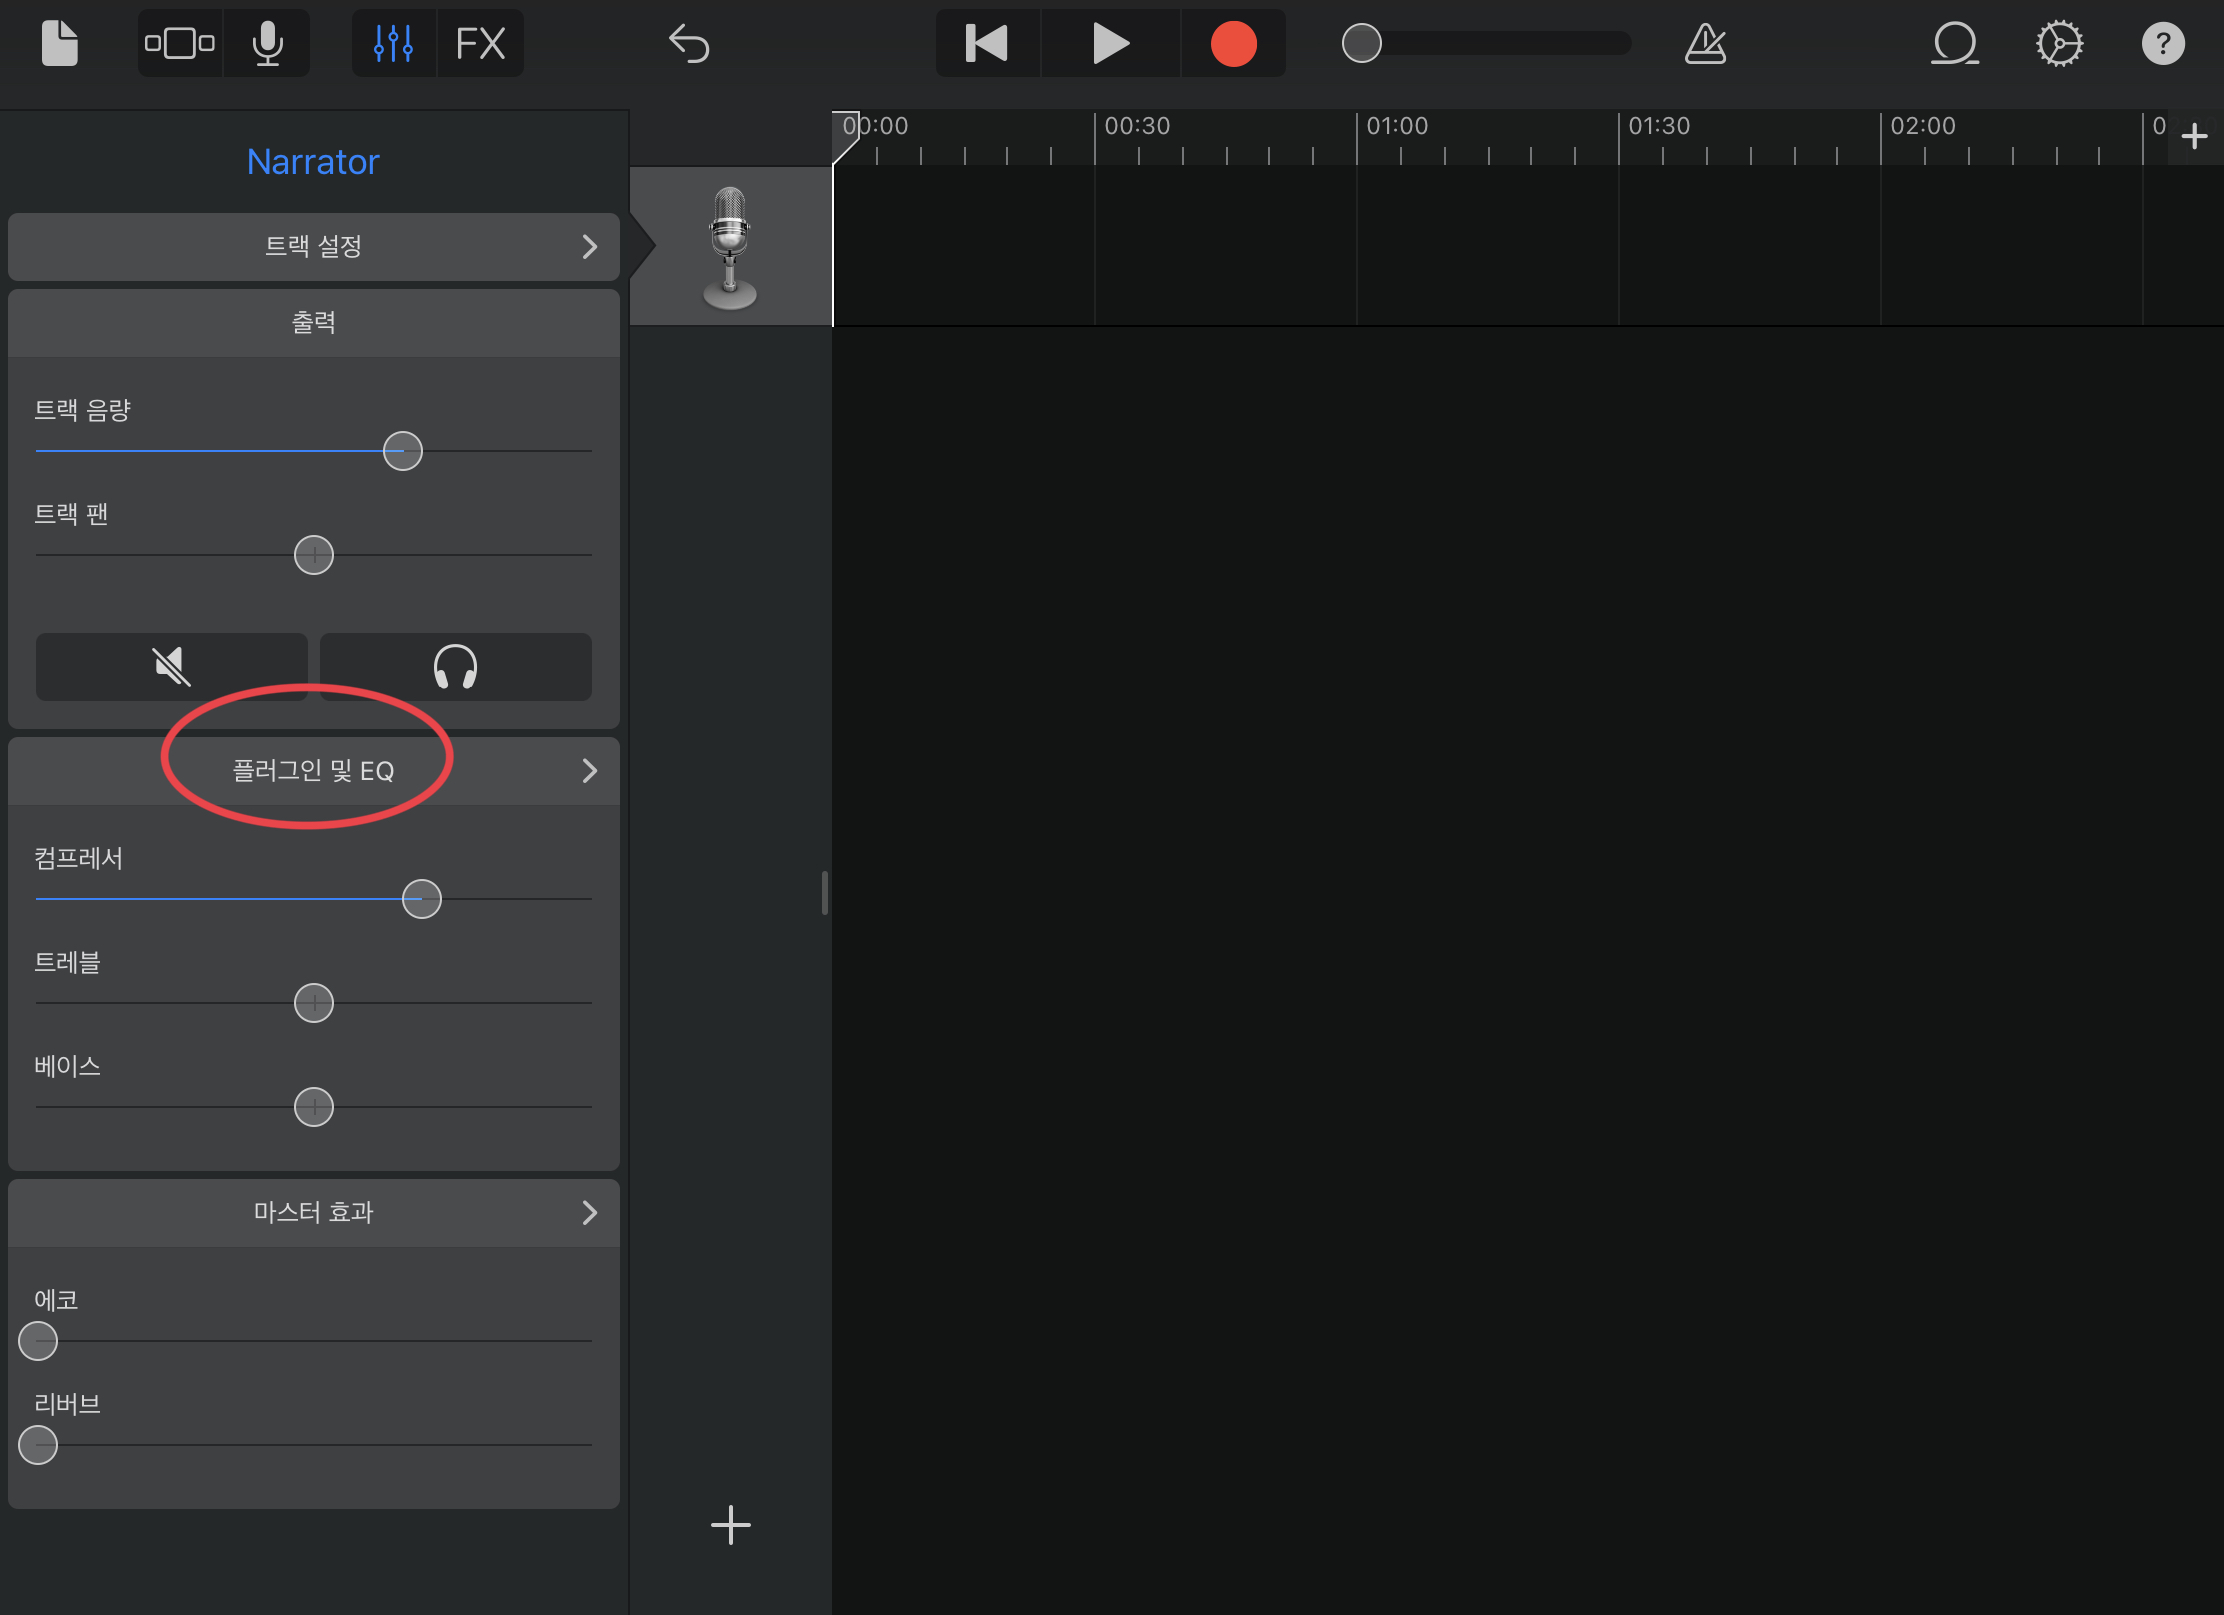Viewport: 2224px width, 1615px height.
Task: Toggle the track controls mixer icon
Action: 393,44
